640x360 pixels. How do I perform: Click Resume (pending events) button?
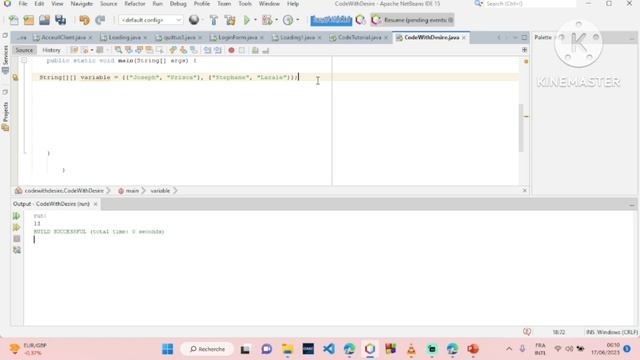coord(413,20)
